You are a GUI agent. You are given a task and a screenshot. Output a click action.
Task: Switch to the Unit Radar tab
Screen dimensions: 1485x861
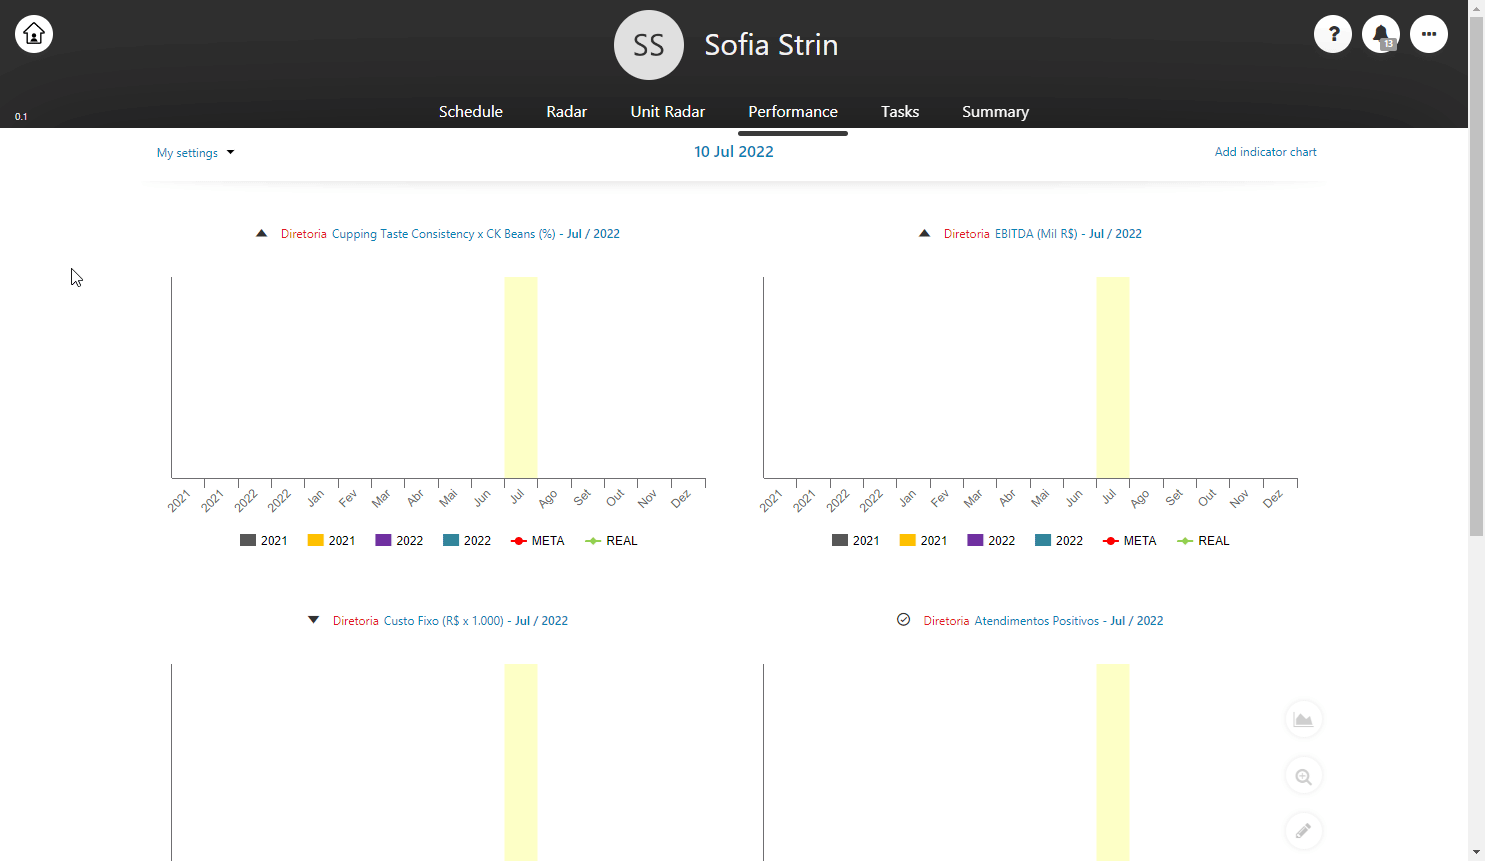click(668, 112)
